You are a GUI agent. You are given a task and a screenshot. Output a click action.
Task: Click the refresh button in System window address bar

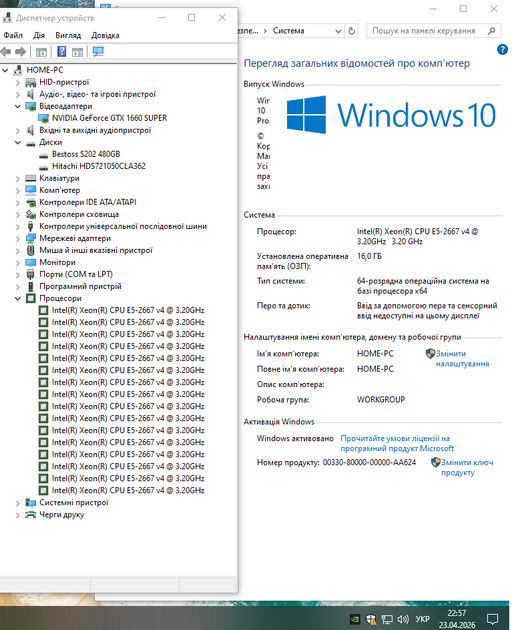pos(352,31)
